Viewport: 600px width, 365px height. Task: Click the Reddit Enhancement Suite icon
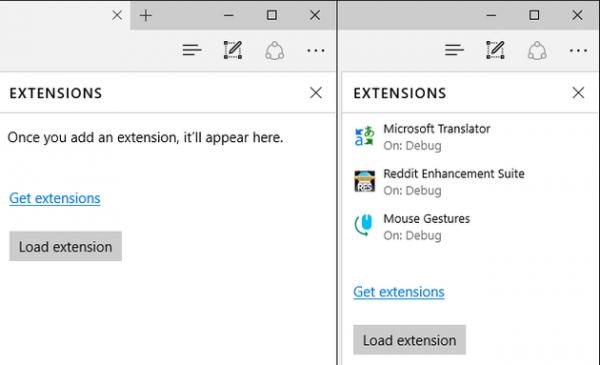tap(364, 181)
